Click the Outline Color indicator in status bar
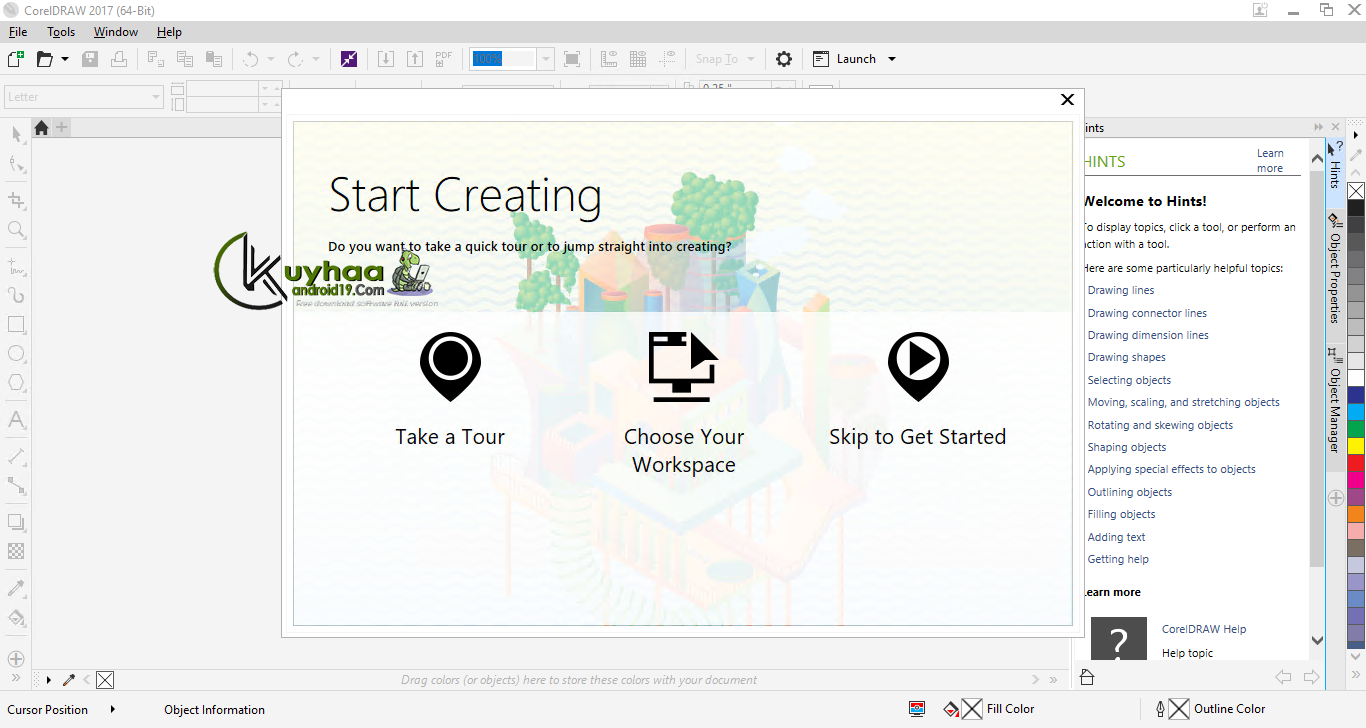The height and width of the screenshot is (728, 1366). click(1211, 709)
